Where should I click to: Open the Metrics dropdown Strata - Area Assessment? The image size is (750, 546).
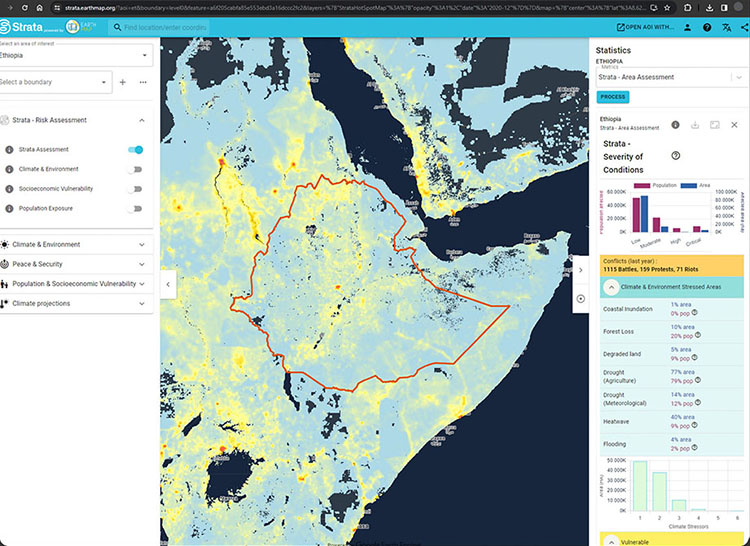[670, 77]
